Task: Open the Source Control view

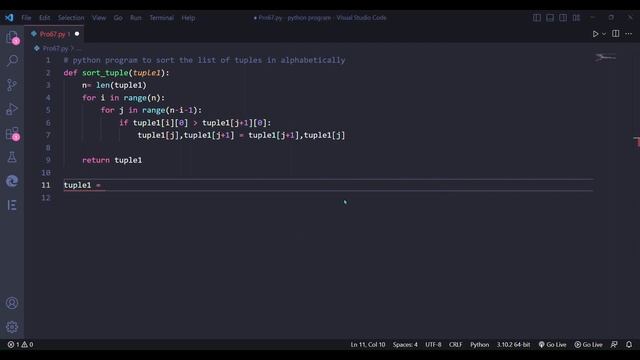Action: (12, 85)
